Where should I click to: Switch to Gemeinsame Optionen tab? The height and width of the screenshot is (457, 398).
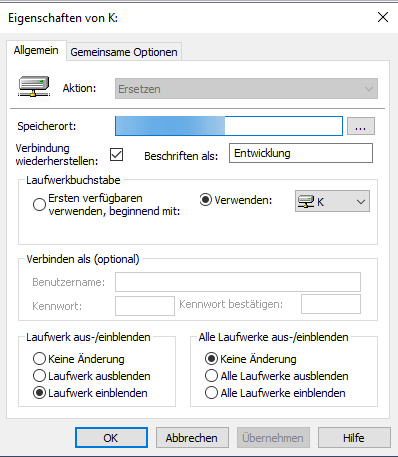tap(124, 52)
